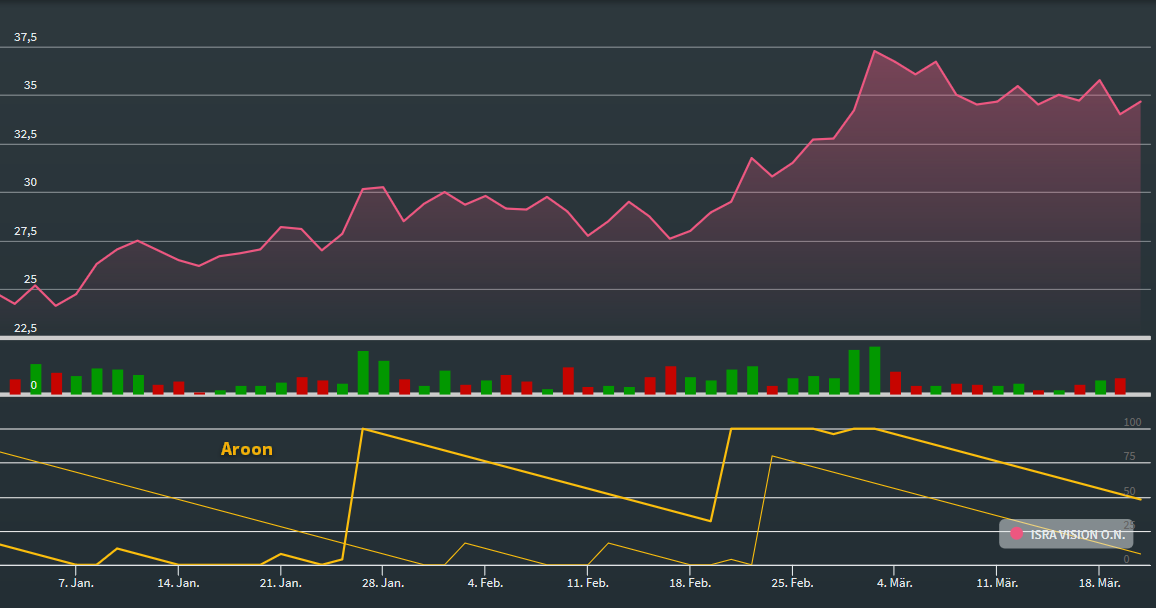Select the 25. Feb. date label
Viewport: 1156px width, 608px height.
(x=791, y=582)
